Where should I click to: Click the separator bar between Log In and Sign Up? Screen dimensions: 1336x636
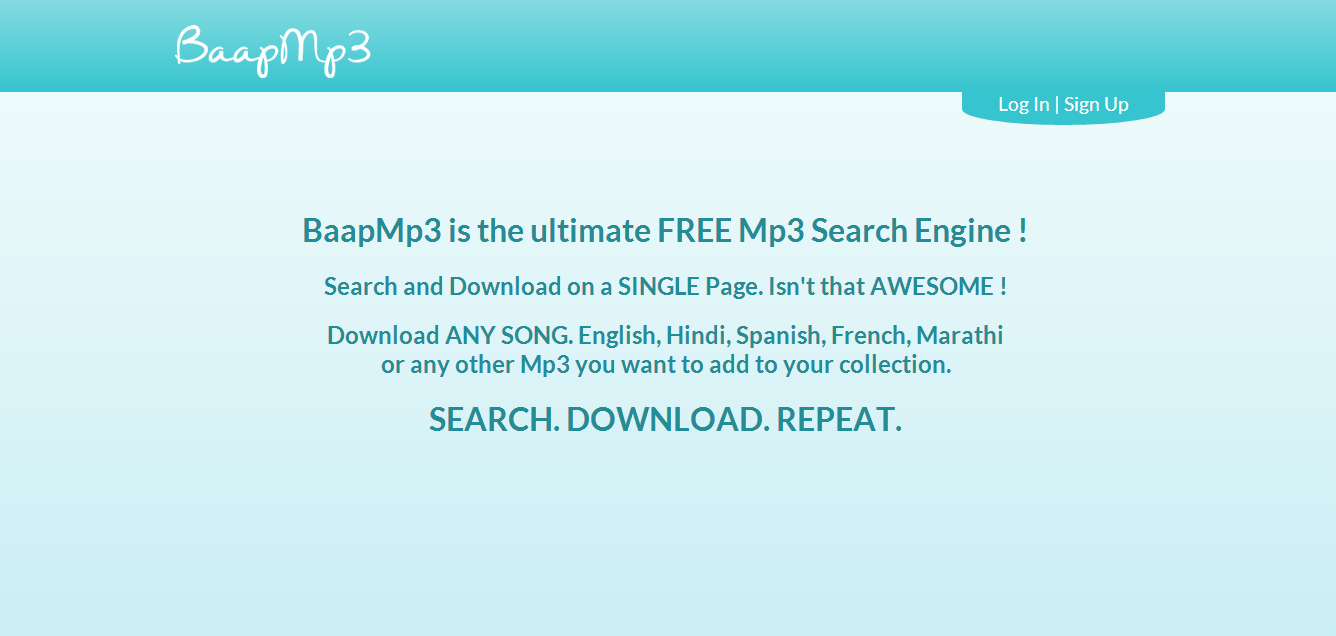[1057, 104]
